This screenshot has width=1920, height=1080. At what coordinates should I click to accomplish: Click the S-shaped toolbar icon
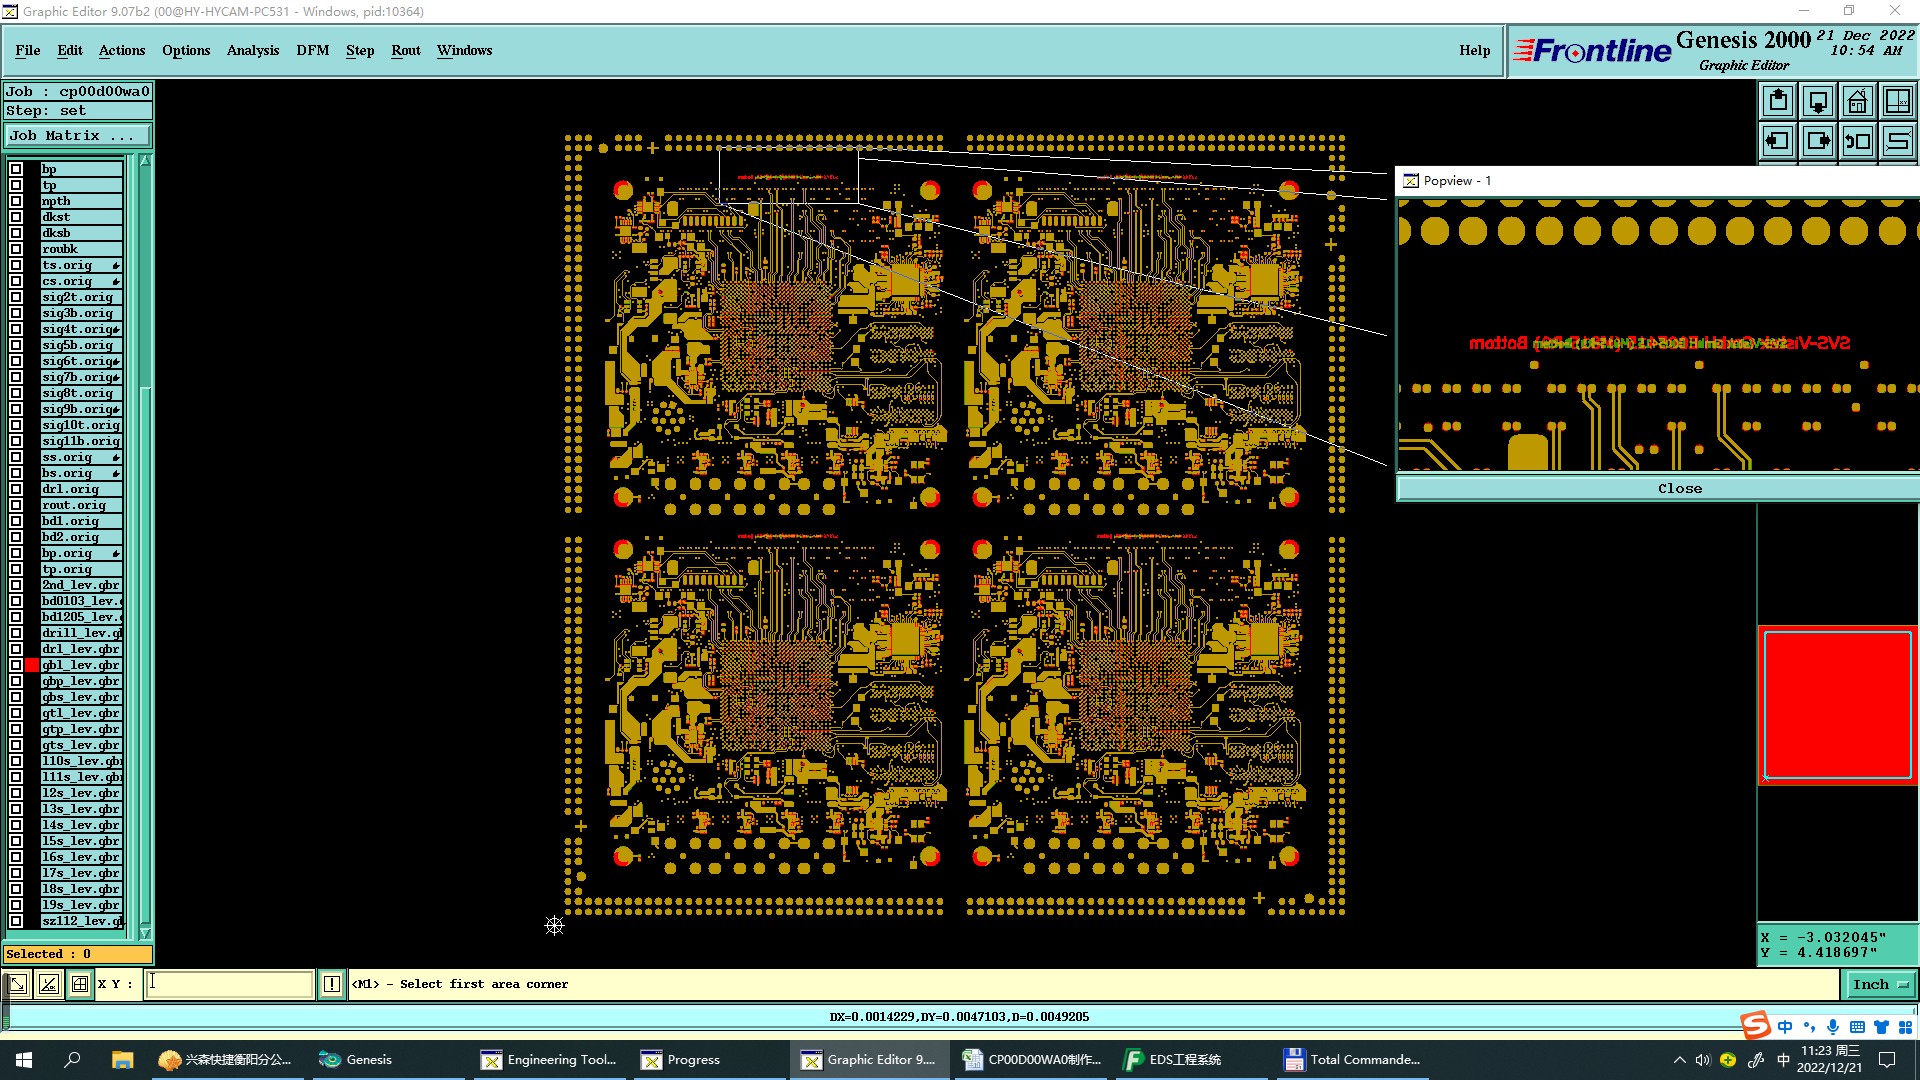(1898, 141)
